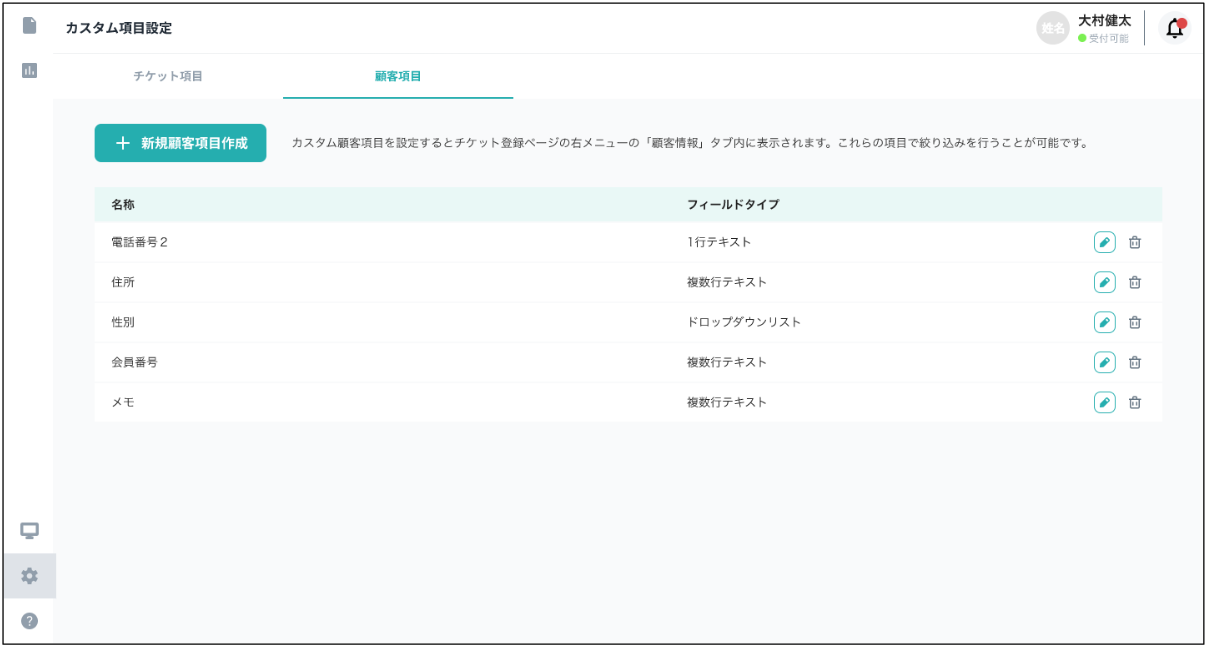
Task: Open the monitor icon in sidebar
Action: point(29,530)
